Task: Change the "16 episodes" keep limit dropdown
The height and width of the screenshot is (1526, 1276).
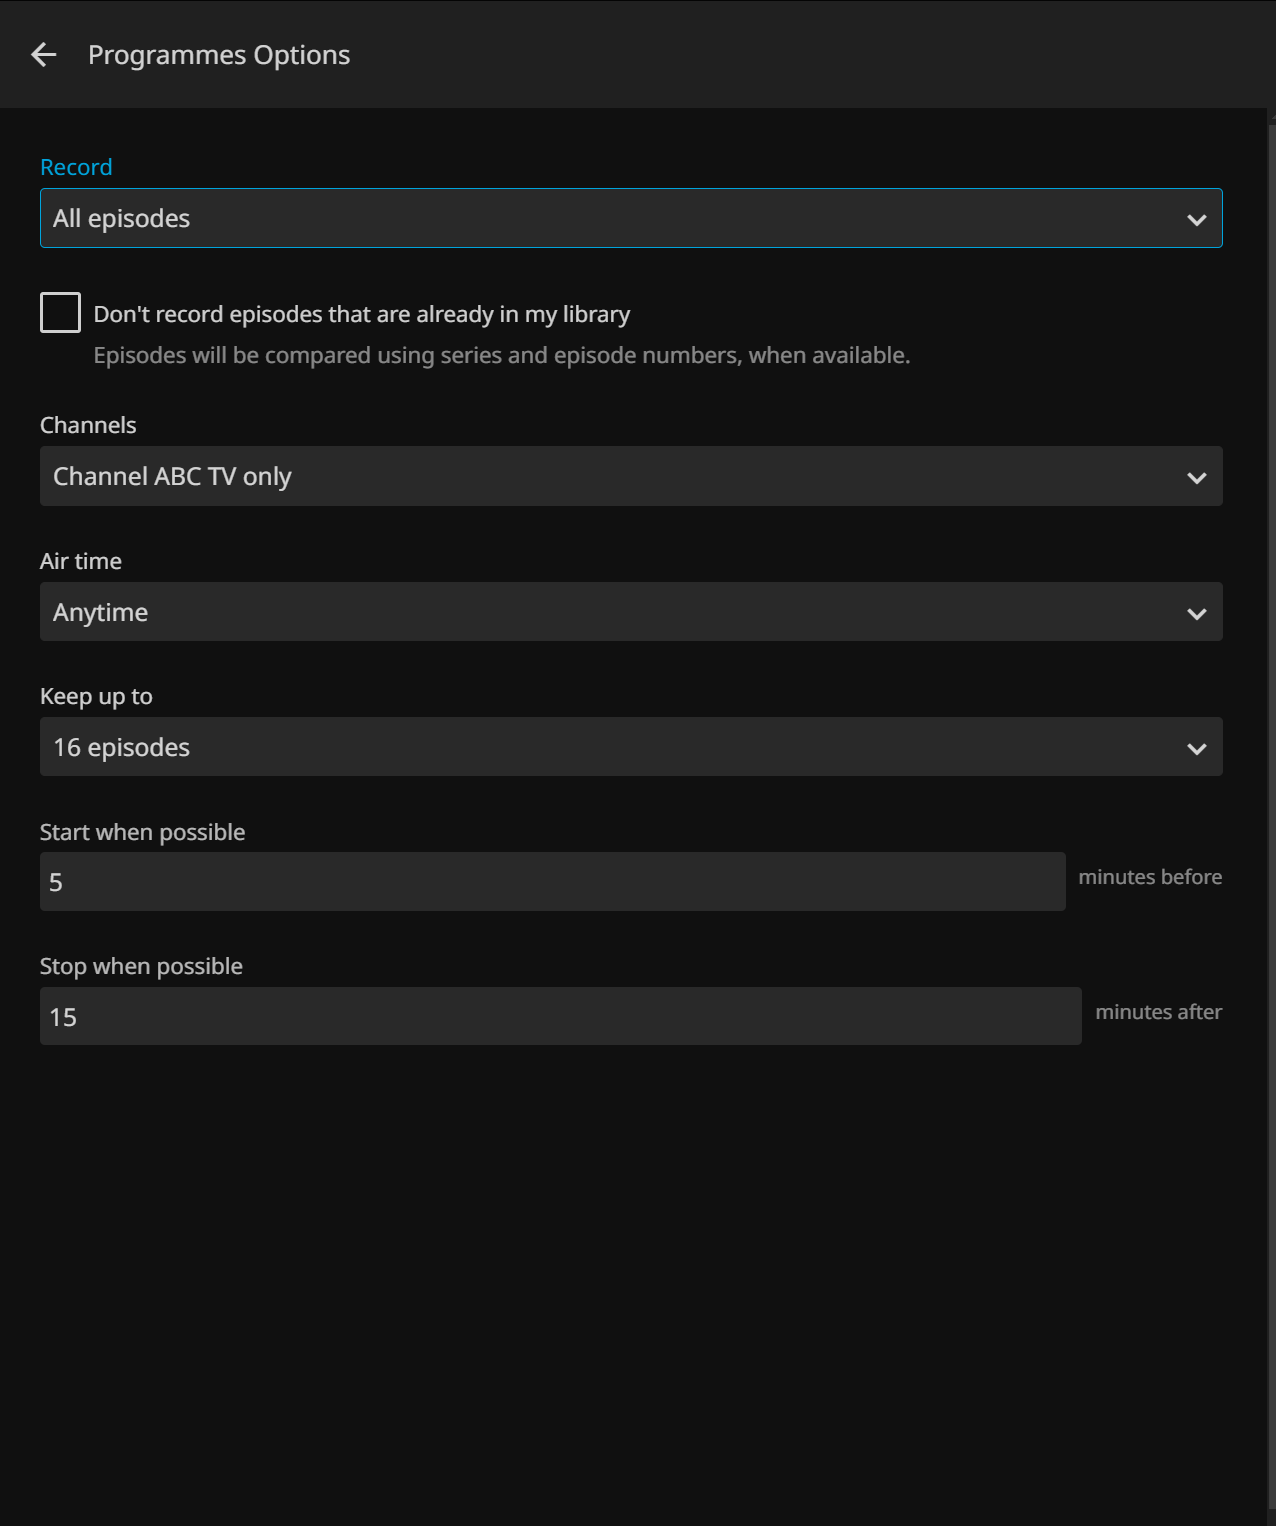Action: pos(600,747)
